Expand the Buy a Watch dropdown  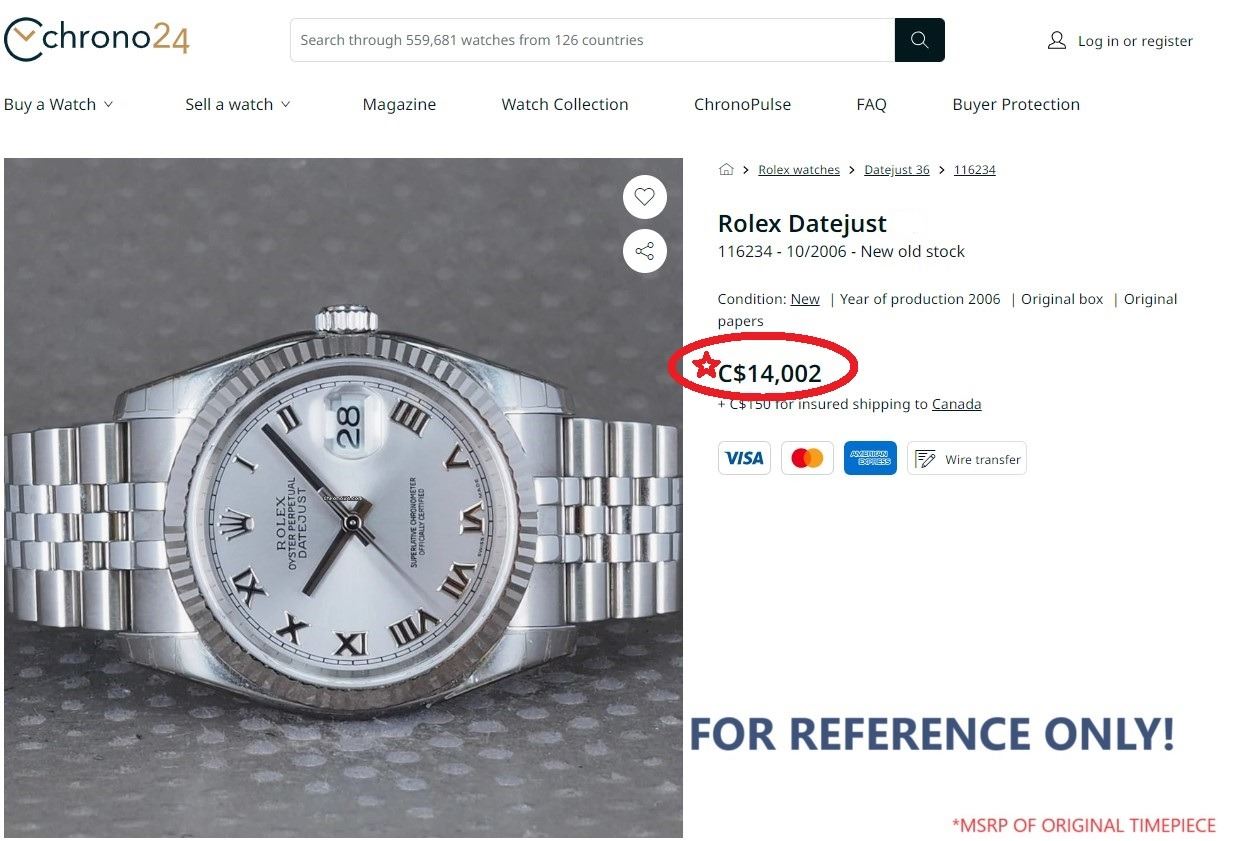[59, 104]
